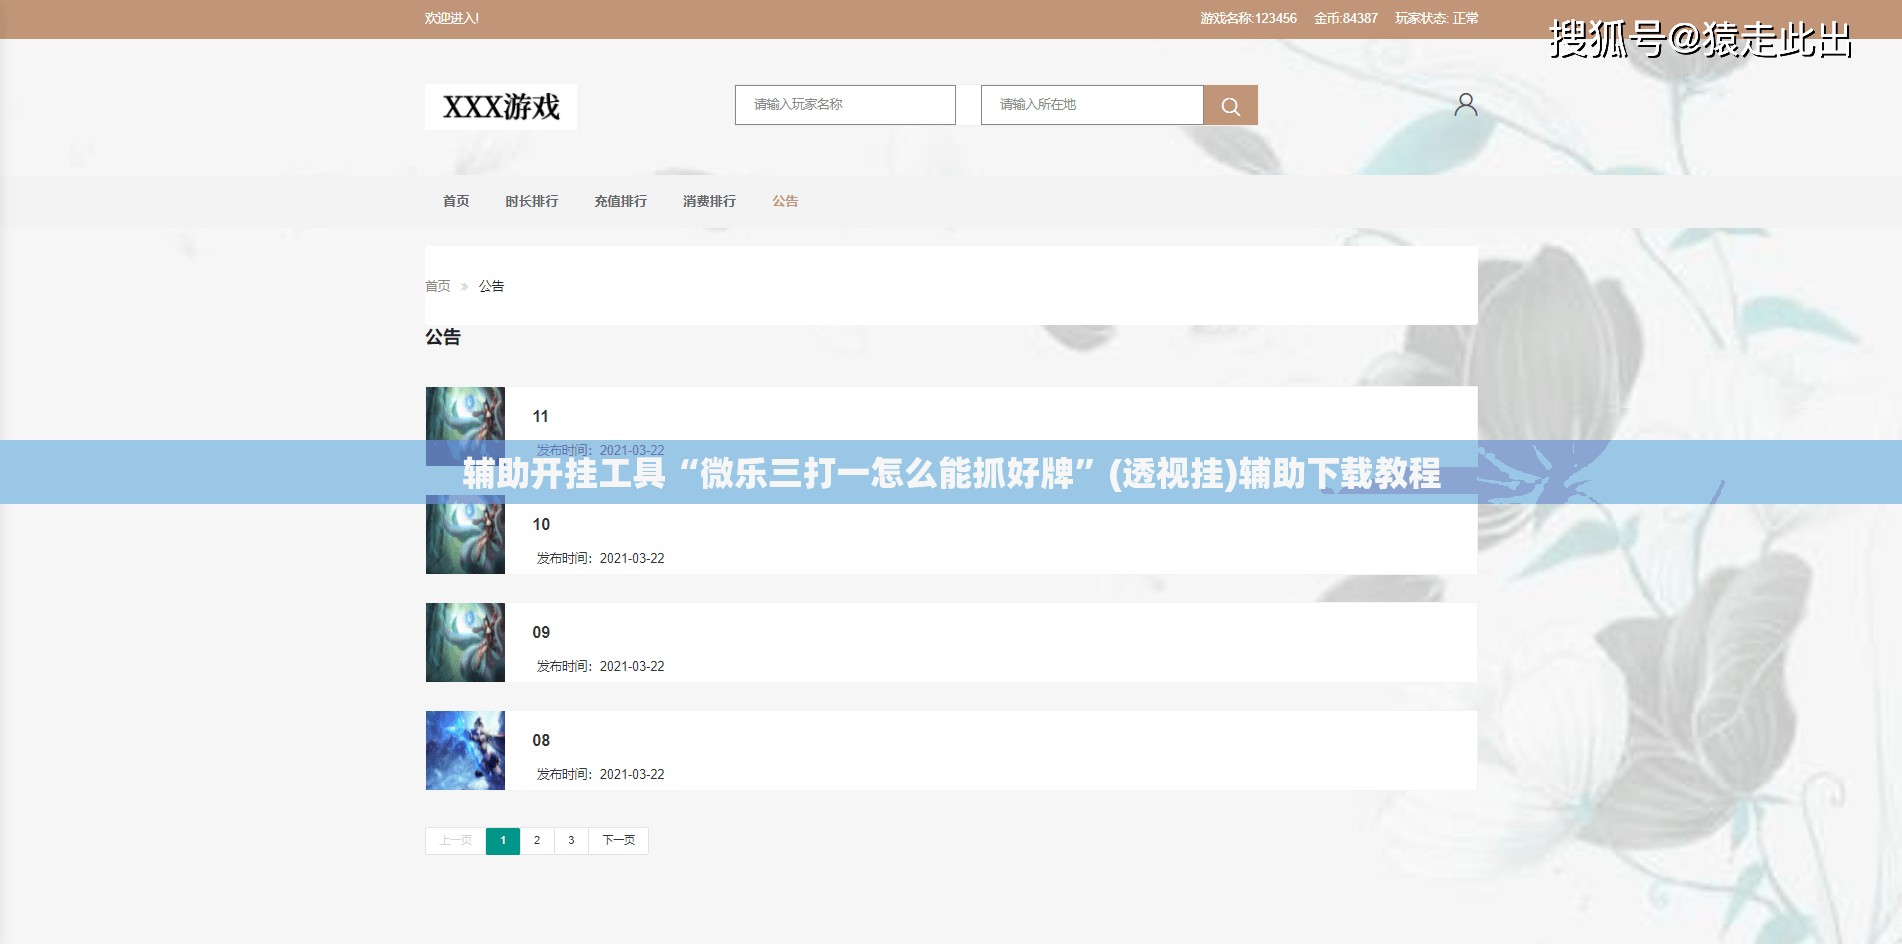This screenshot has width=1902, height=944.
Task: Open 时长排行 navigation tab
Action: (532, 201)
